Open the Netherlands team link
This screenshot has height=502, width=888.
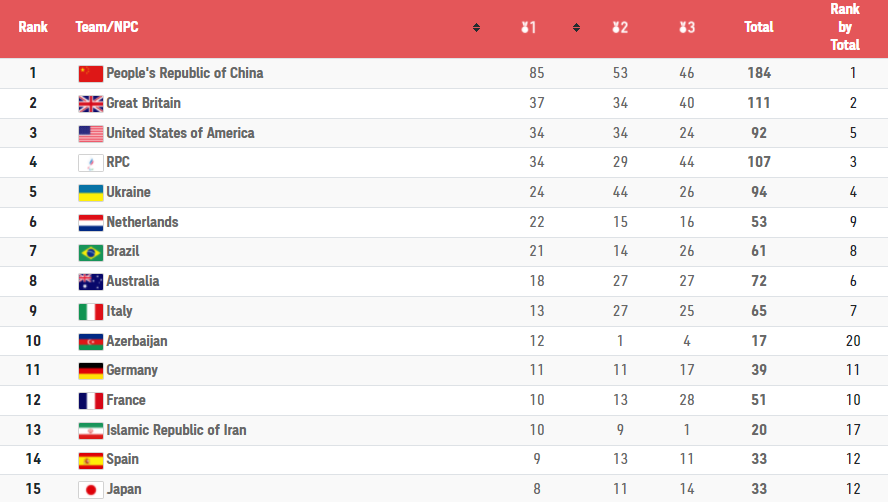pyautogui.click(x=142, y=222)
